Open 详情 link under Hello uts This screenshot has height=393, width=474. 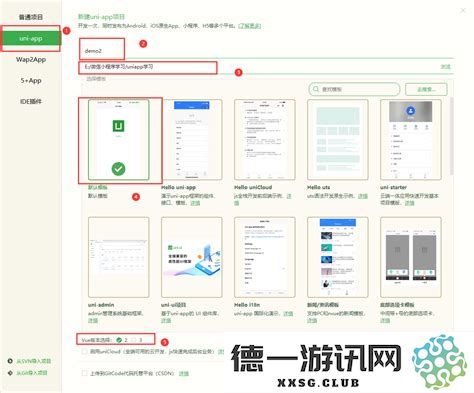363,196
